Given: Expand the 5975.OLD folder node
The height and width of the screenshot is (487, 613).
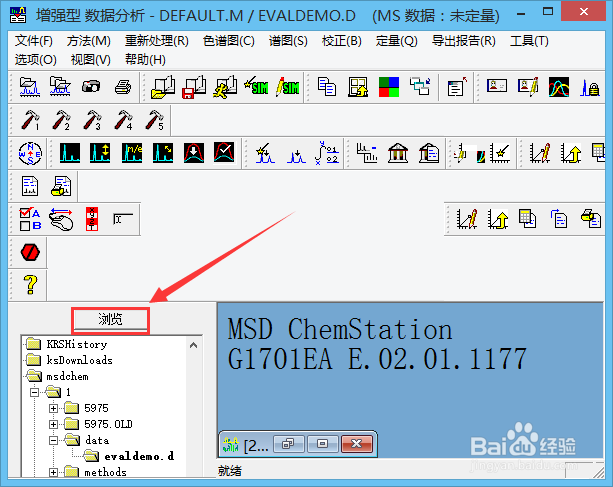Looking at the screenshot, I should (54, 424).
